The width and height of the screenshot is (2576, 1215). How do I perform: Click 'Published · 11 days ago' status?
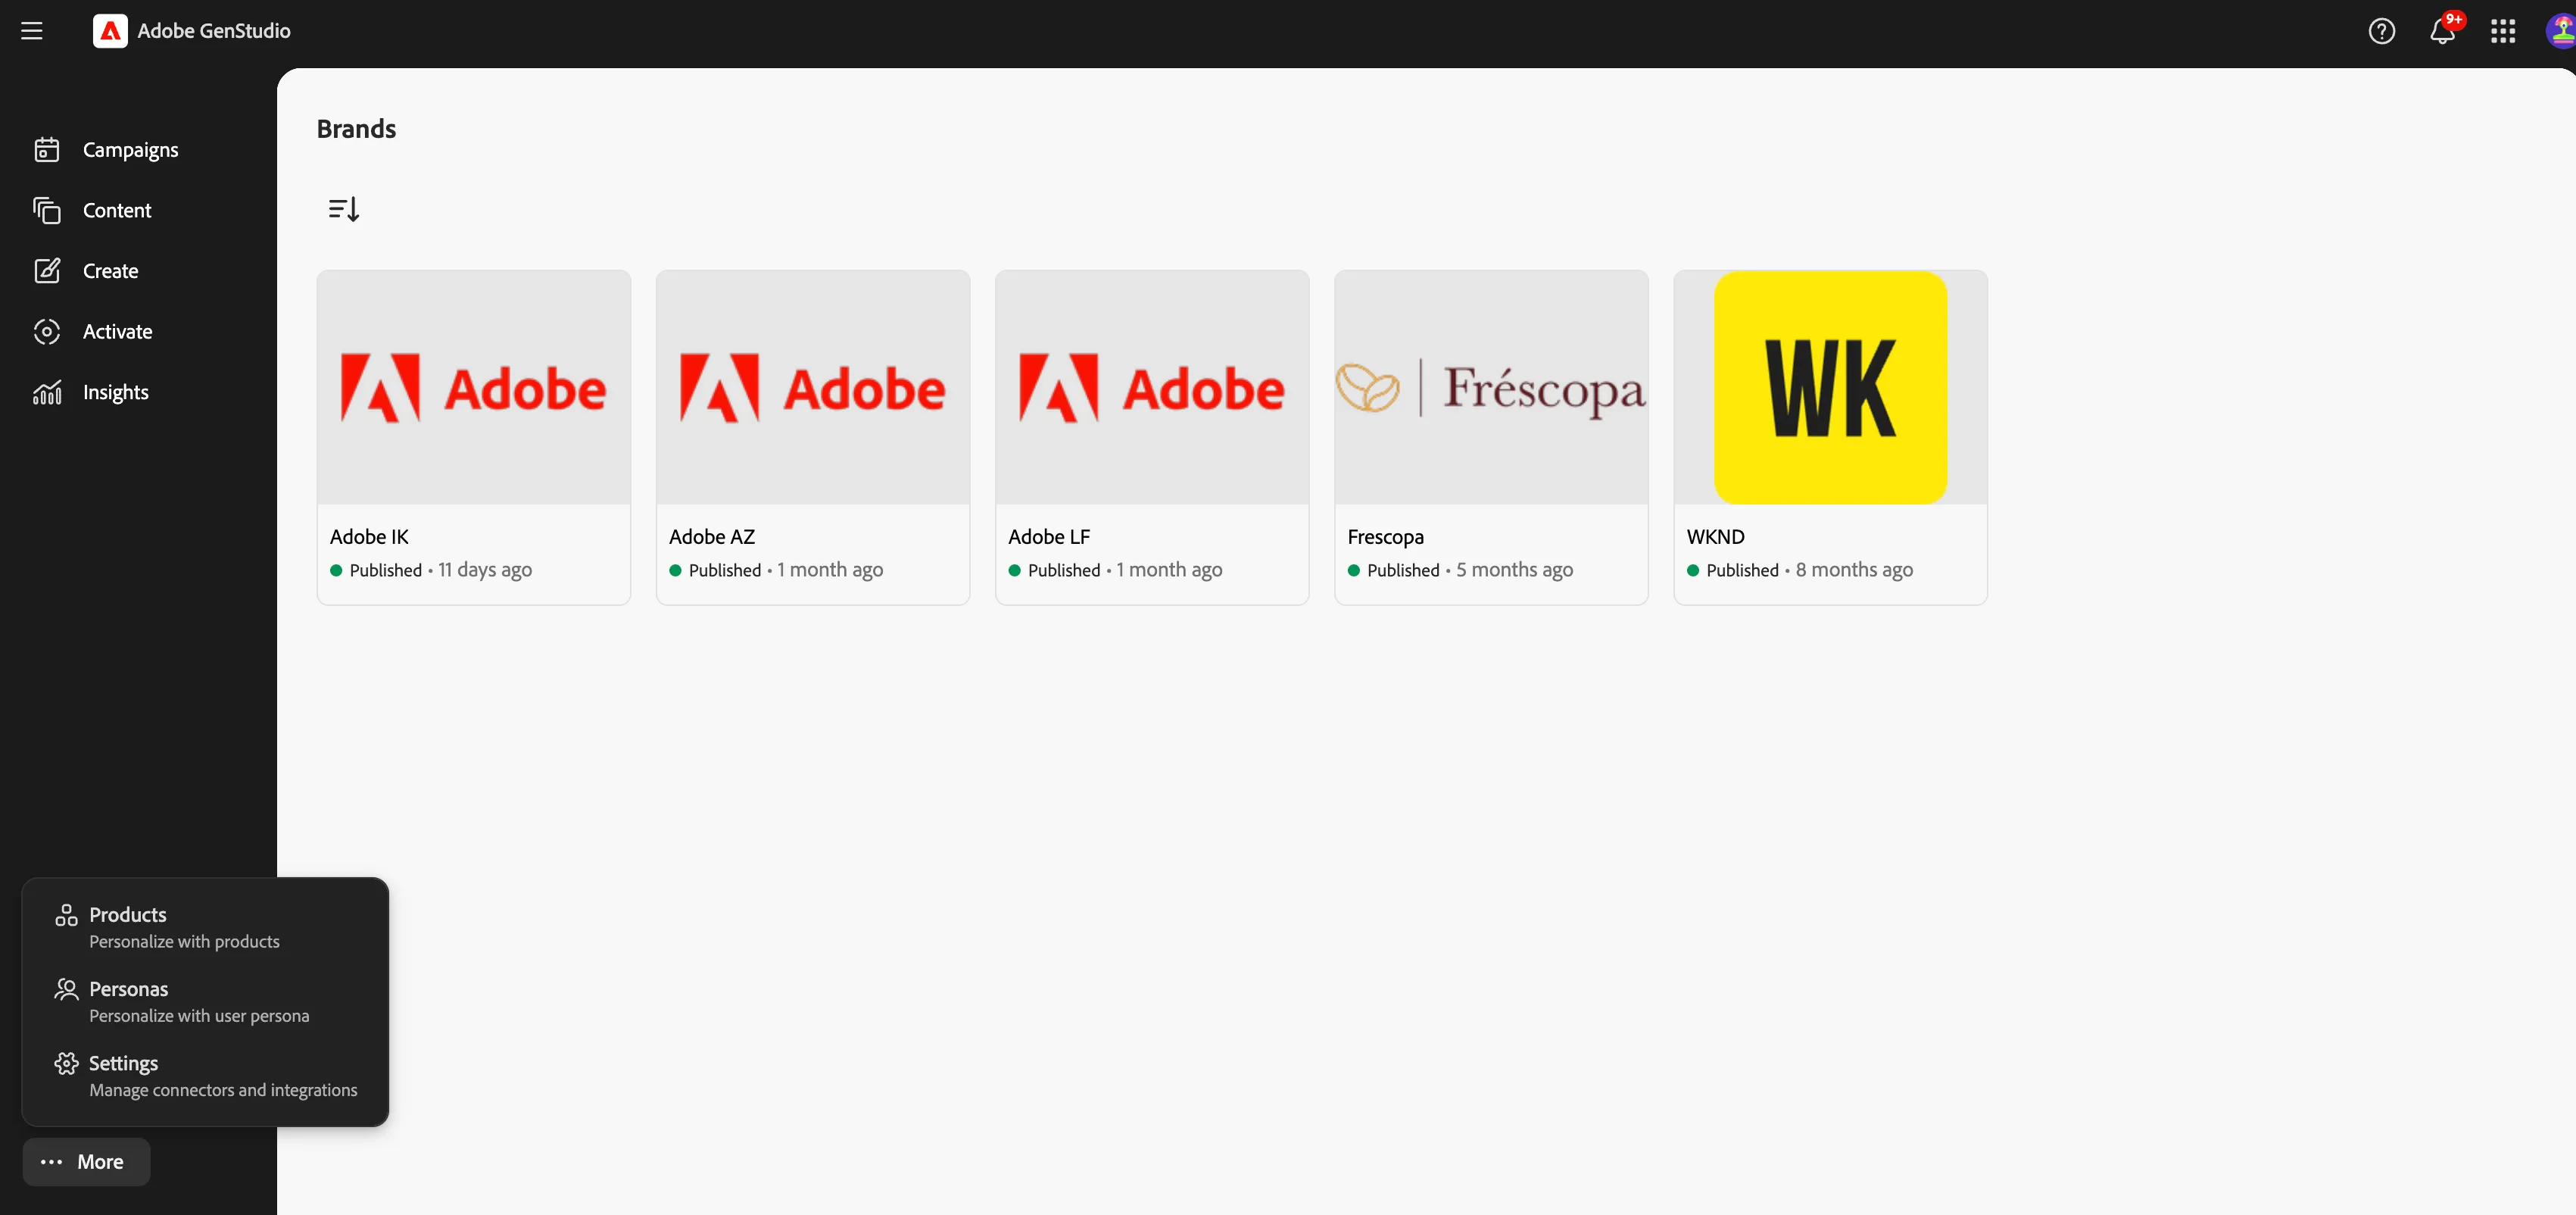[431, 570]
